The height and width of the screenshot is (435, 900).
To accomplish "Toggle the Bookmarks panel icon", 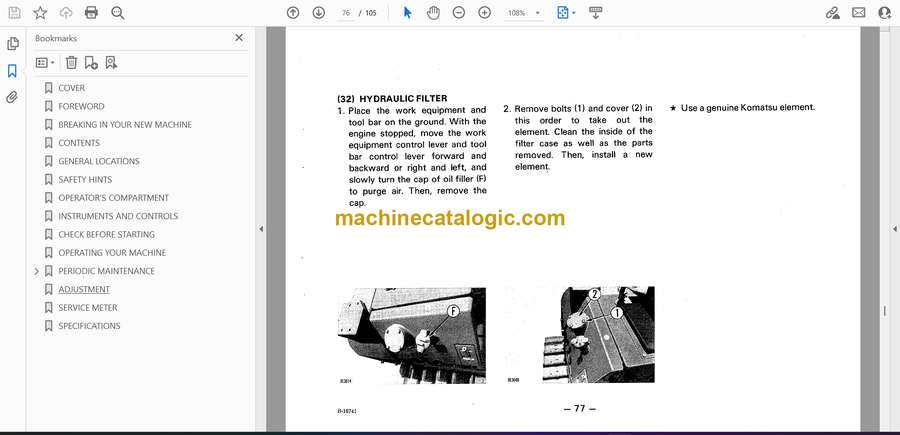I will coord(12,71).
